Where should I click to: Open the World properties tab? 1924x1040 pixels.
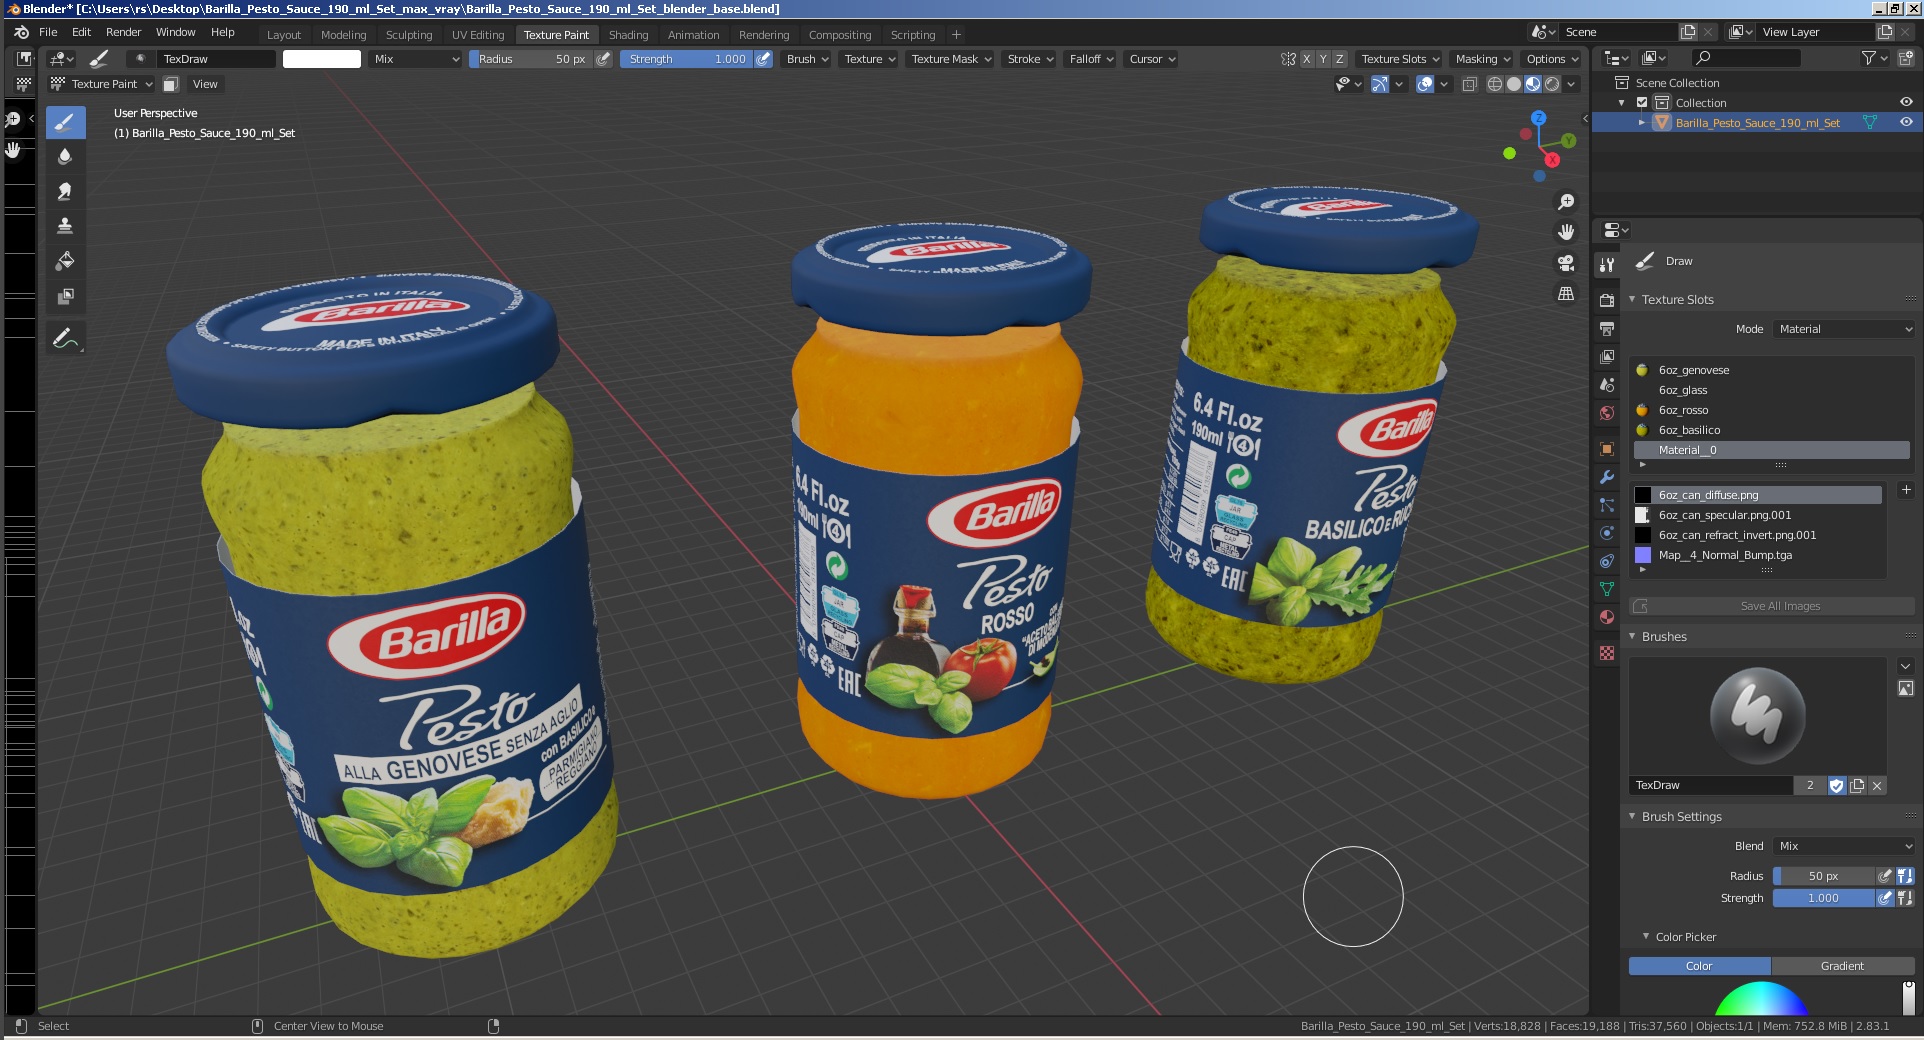click(1607, 413)
